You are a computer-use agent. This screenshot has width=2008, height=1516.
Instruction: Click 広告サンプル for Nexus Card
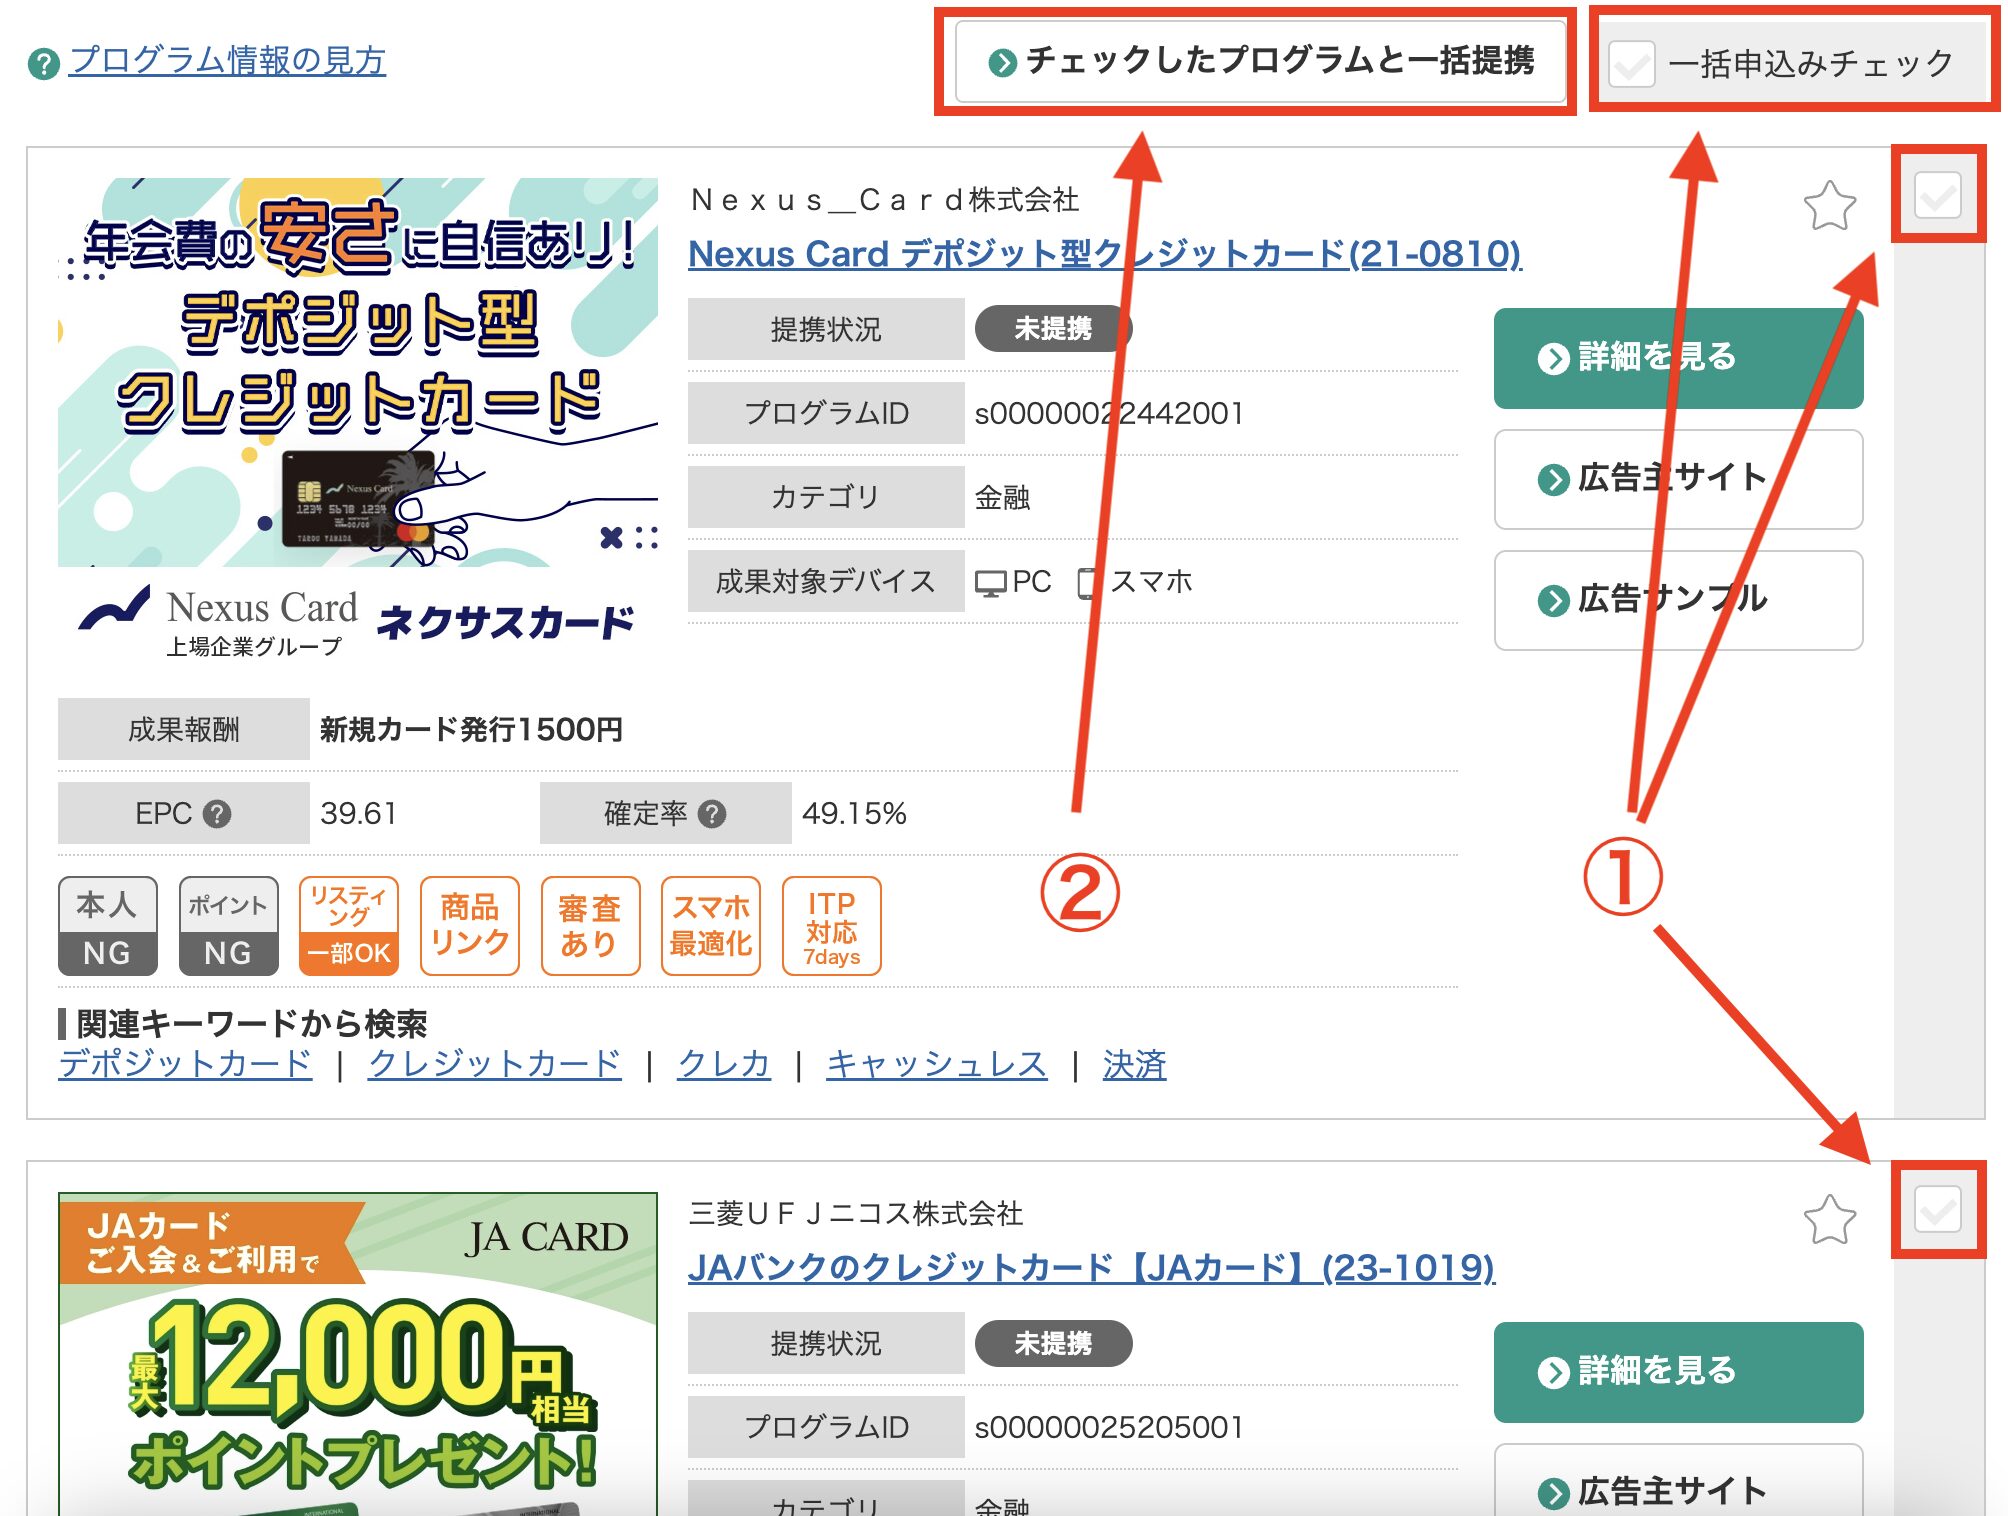coord(1678,600)
